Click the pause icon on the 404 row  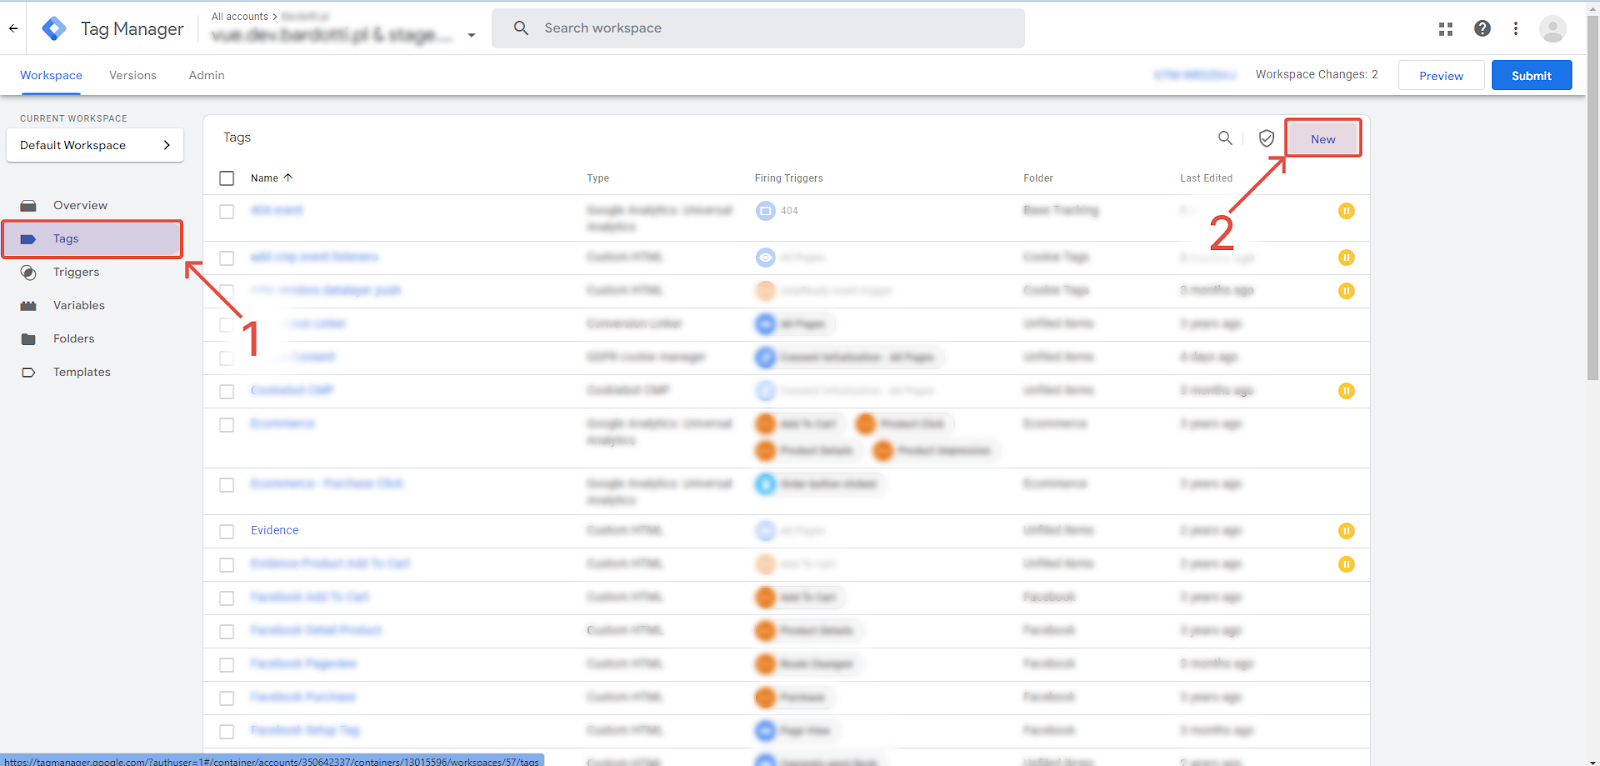tap(1346, 211)
